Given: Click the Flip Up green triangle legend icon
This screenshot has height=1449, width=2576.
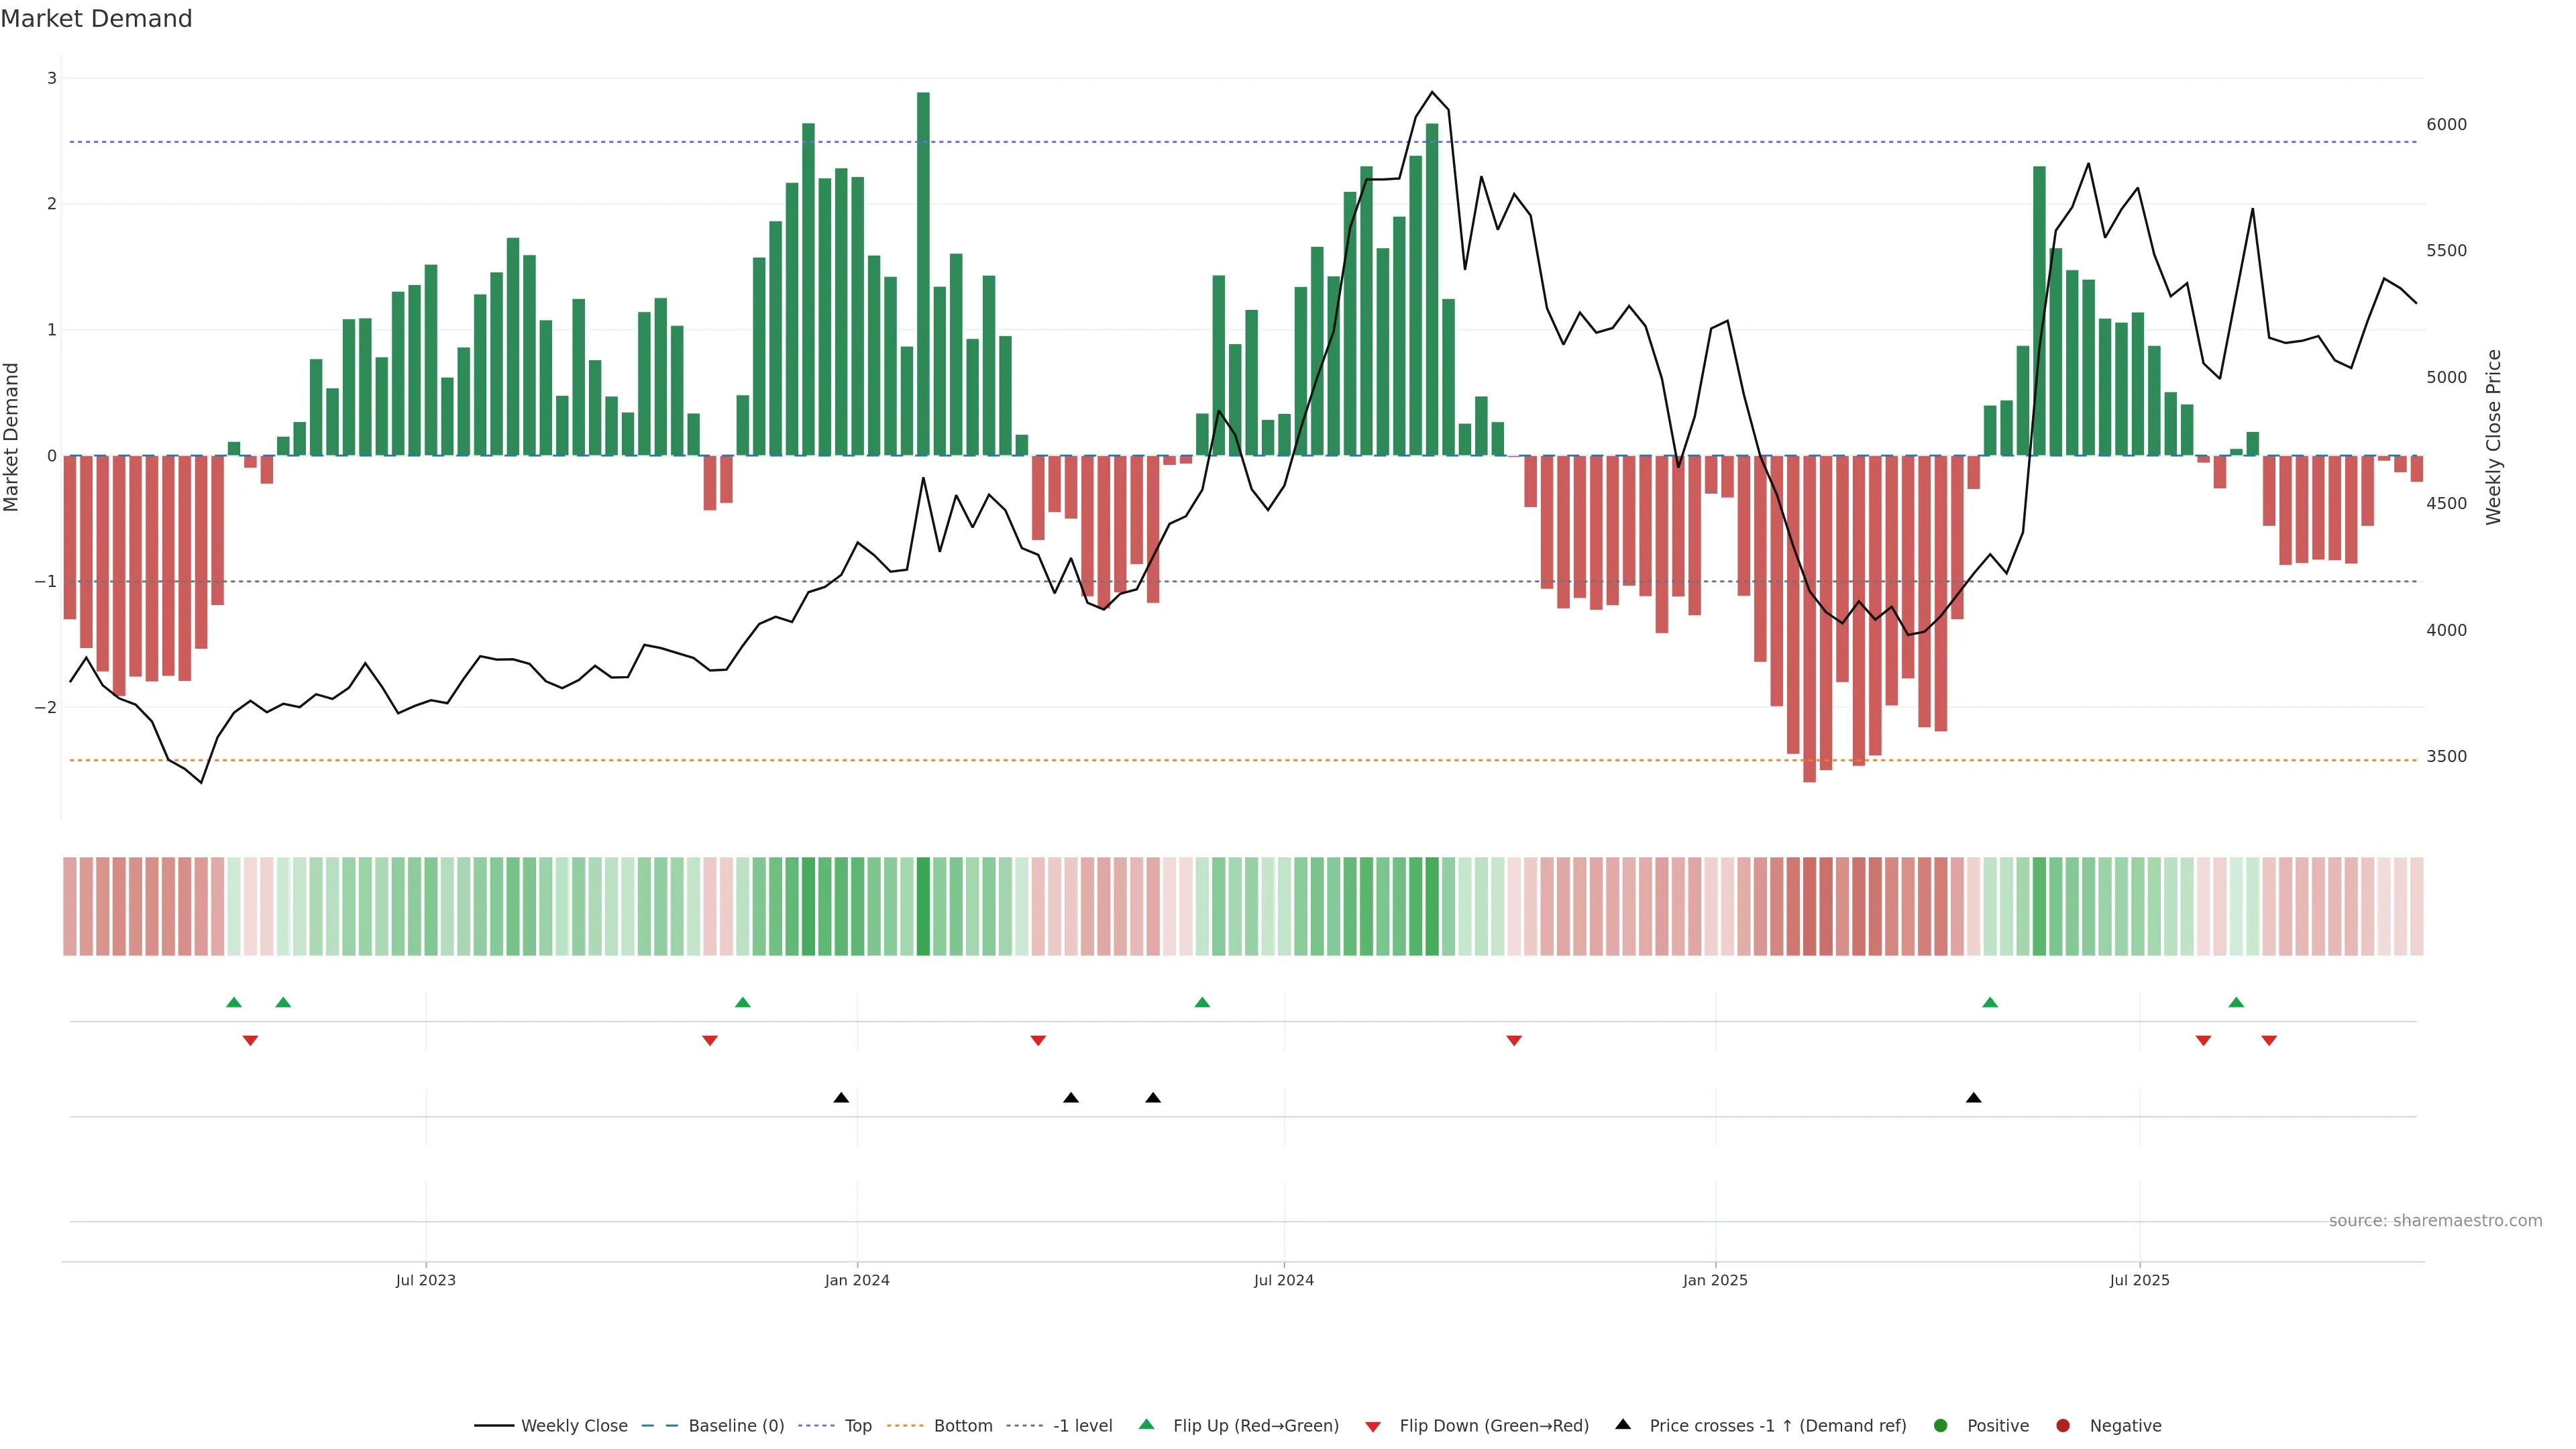Looking at the screenshot, I should click(x=1147, y=1424).
